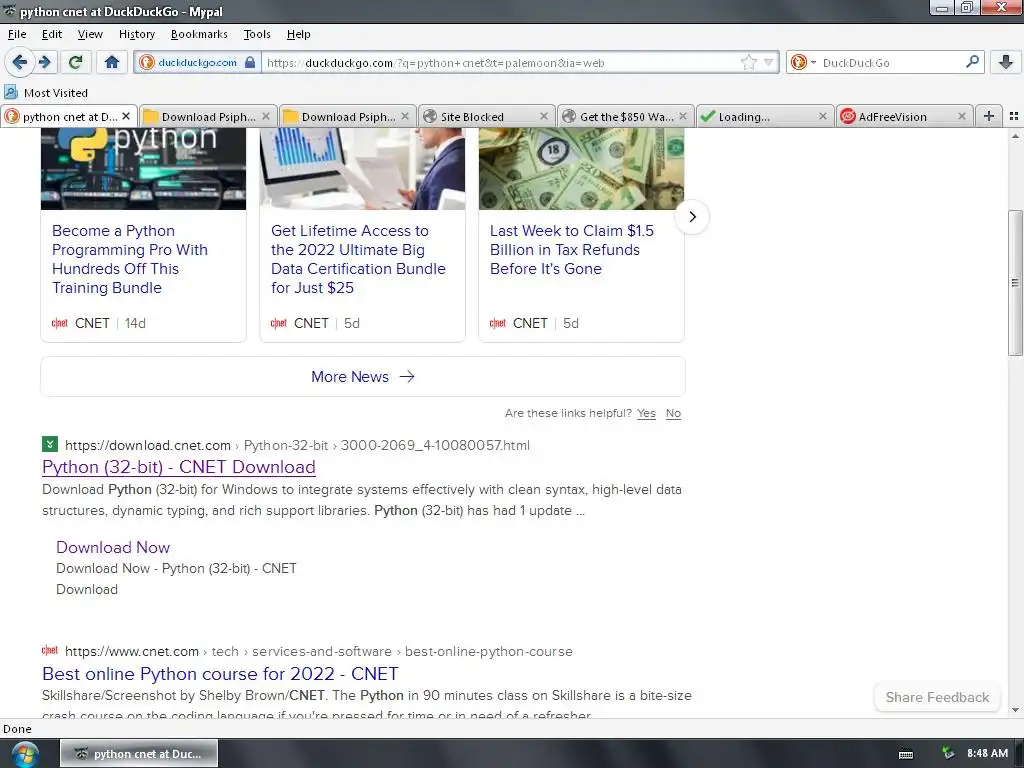1024x768 pixels.
Task: Switch to the second Download Psiphon tab
Action: pyautogui.click(x=347, y=116)
